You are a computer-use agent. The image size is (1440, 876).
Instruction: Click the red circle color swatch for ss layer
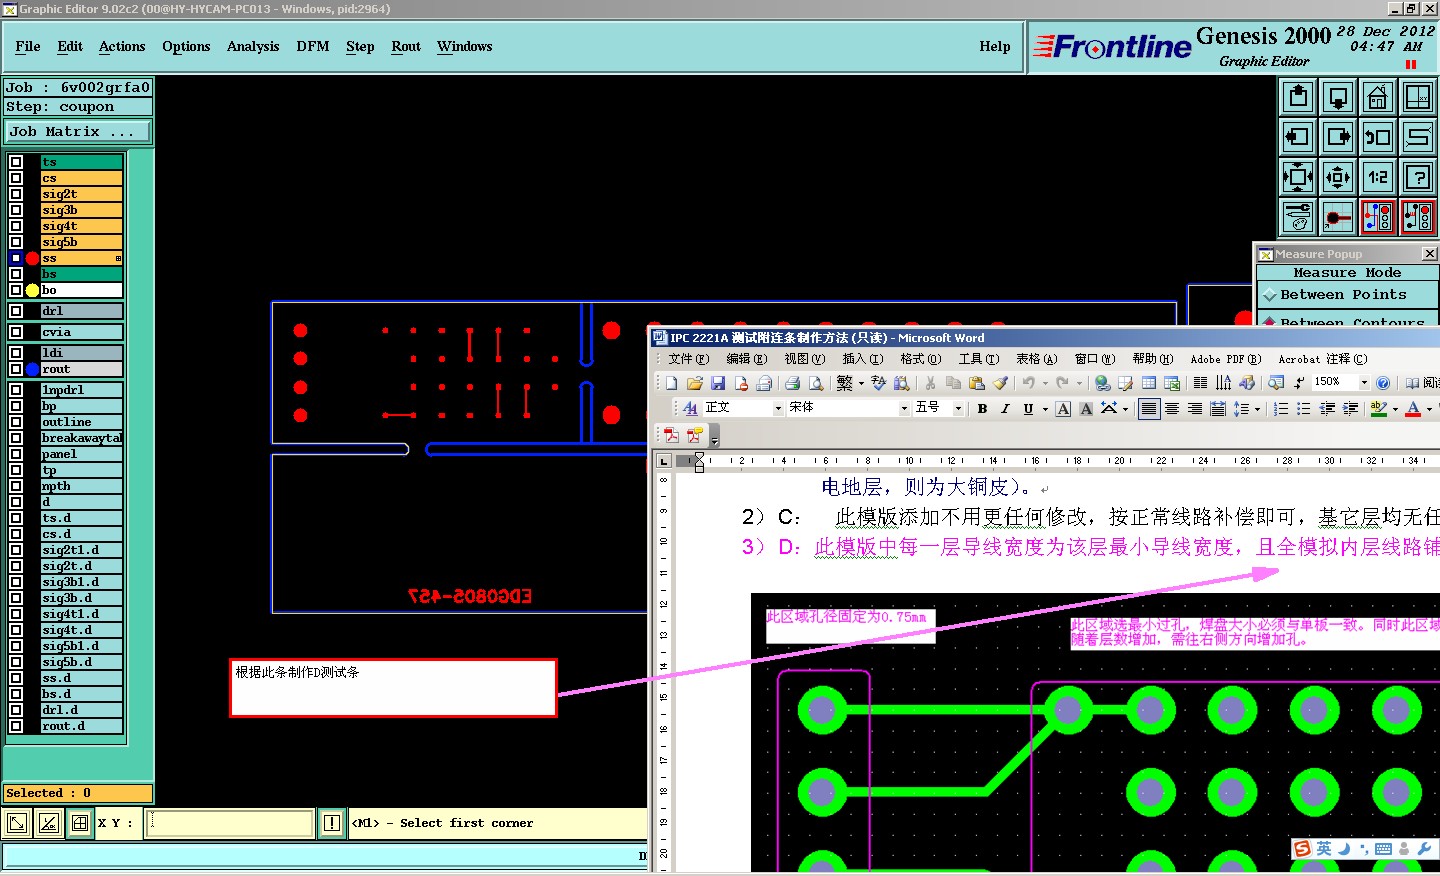point(32,258)
